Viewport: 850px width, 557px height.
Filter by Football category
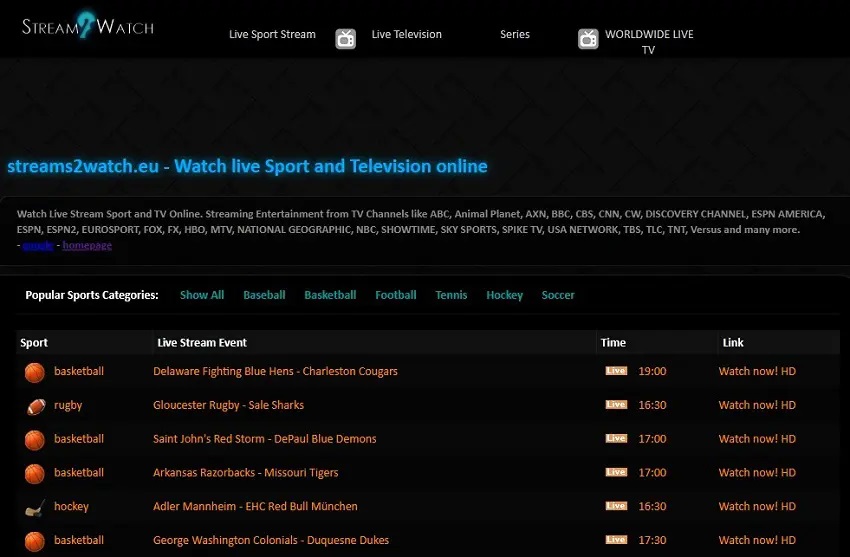coord(396,295)
